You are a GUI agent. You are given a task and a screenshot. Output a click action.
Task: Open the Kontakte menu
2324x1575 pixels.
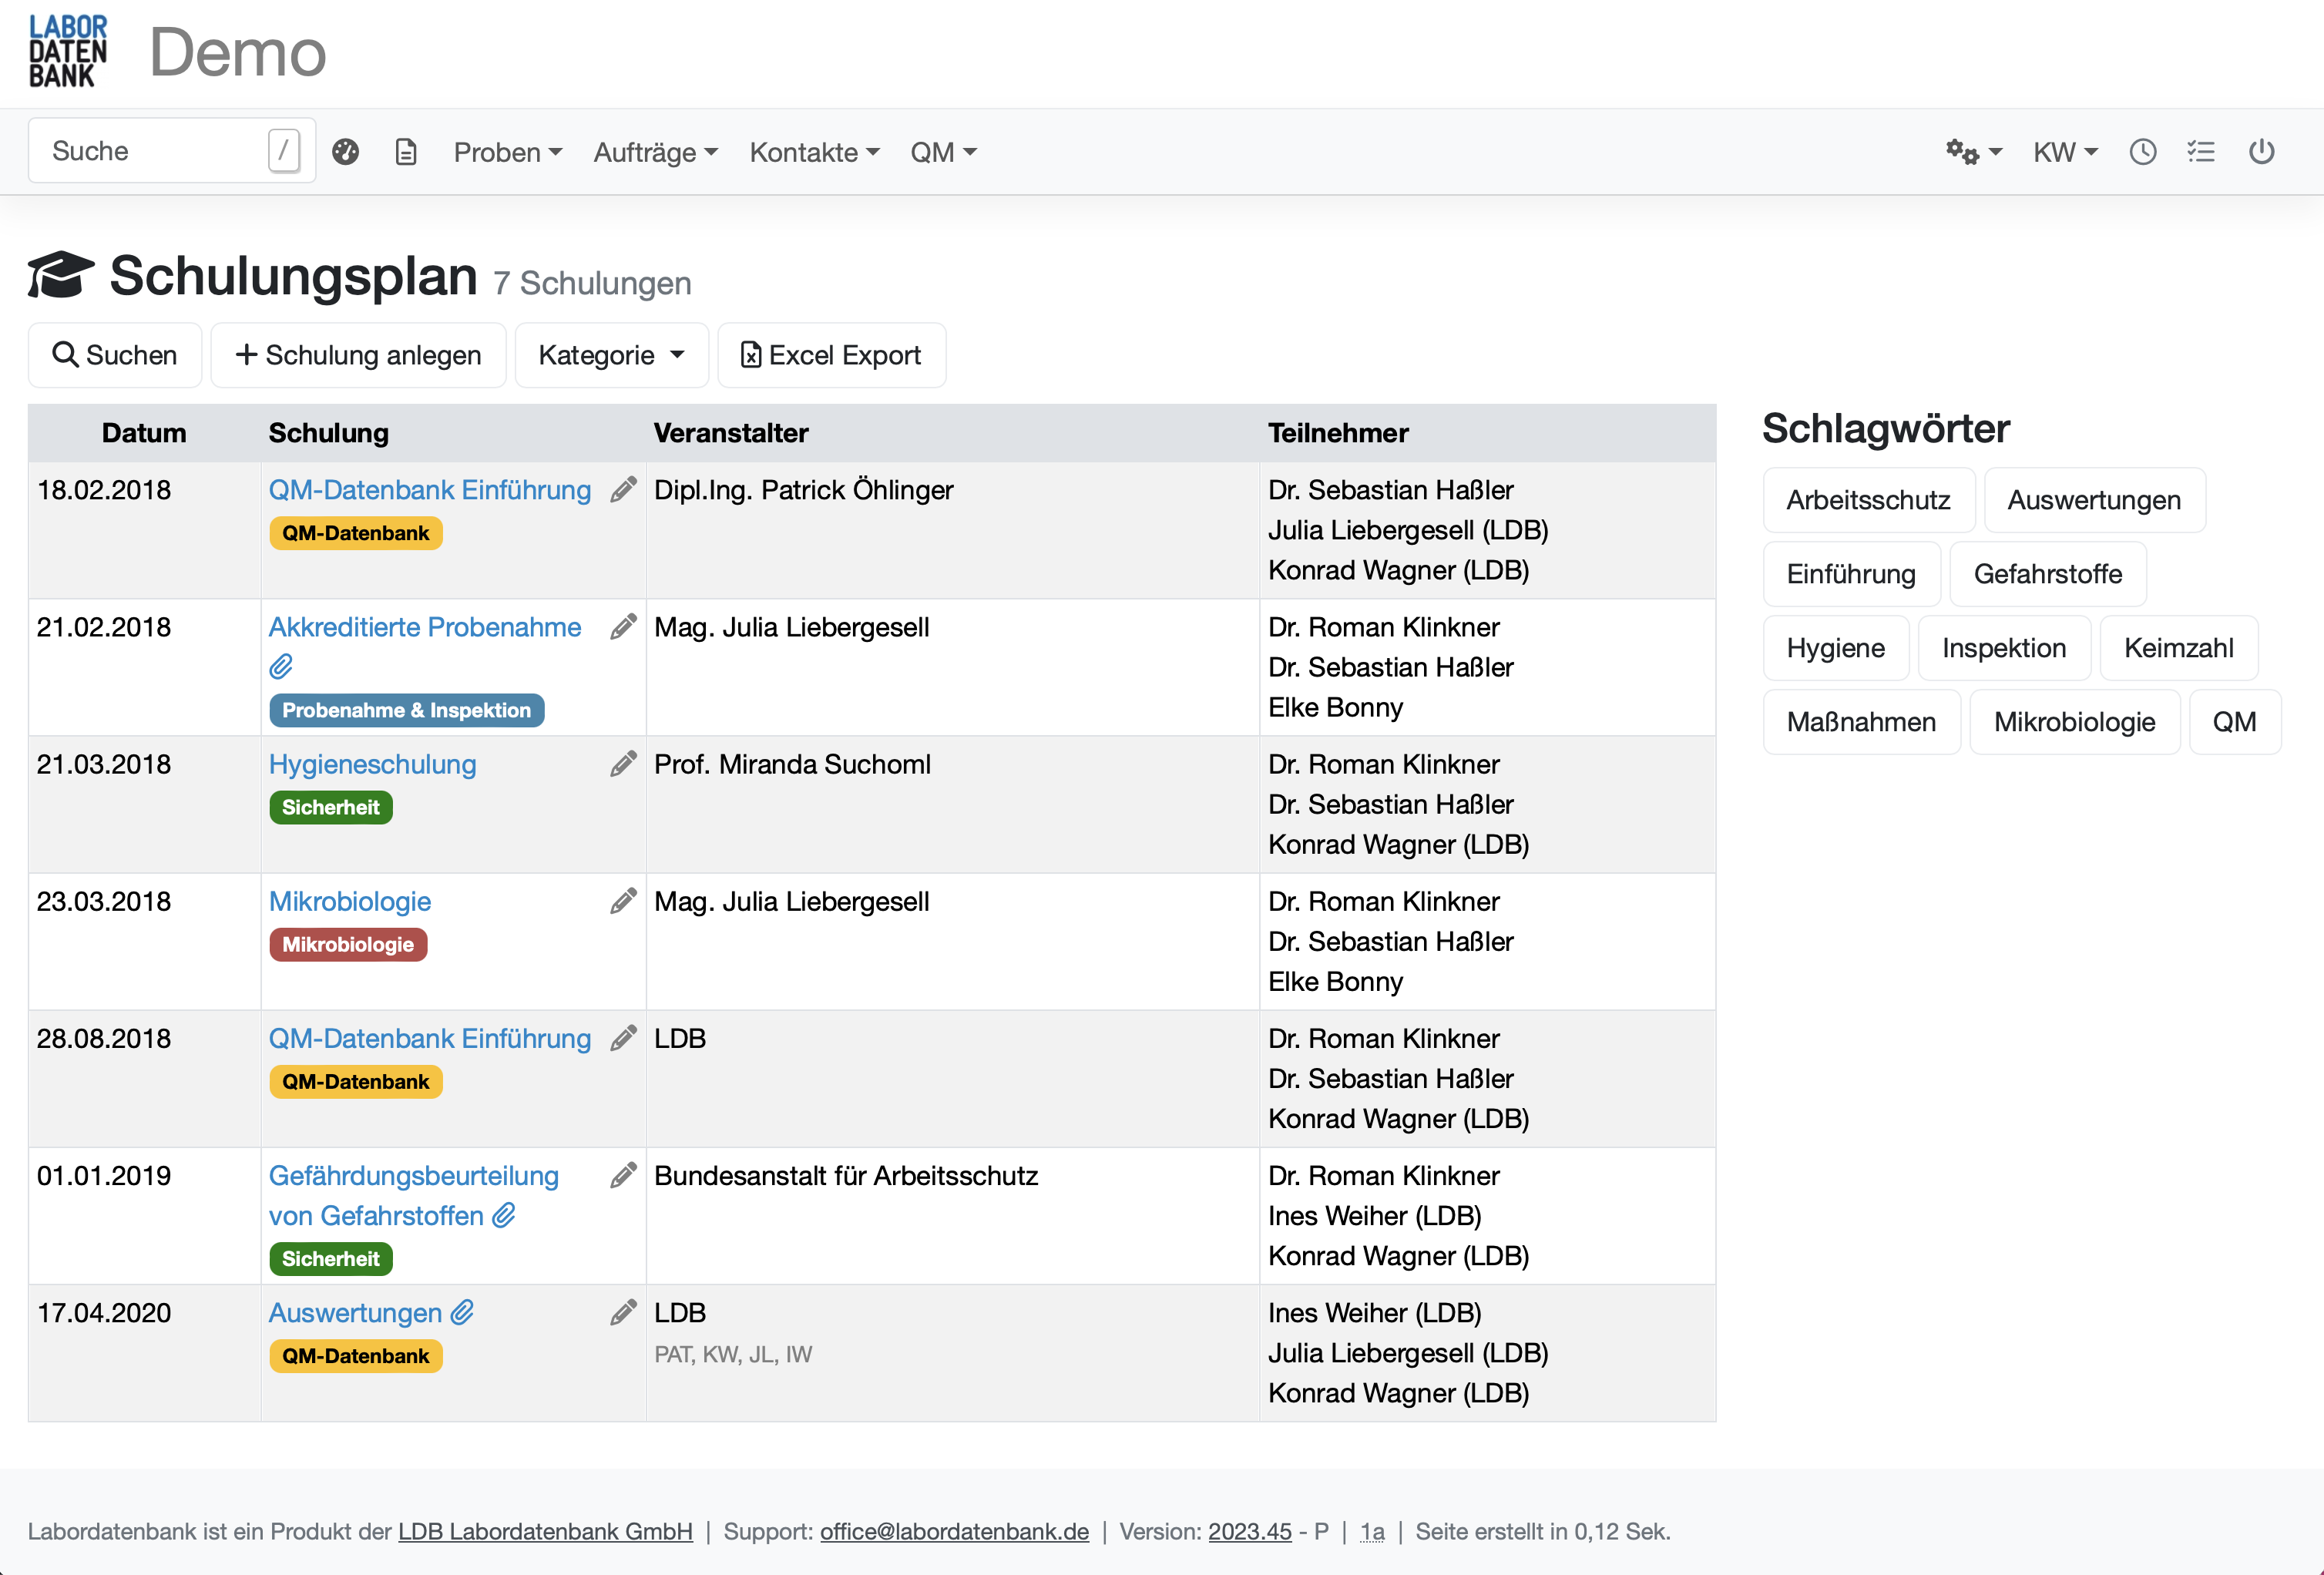click(x=814, y=152)
